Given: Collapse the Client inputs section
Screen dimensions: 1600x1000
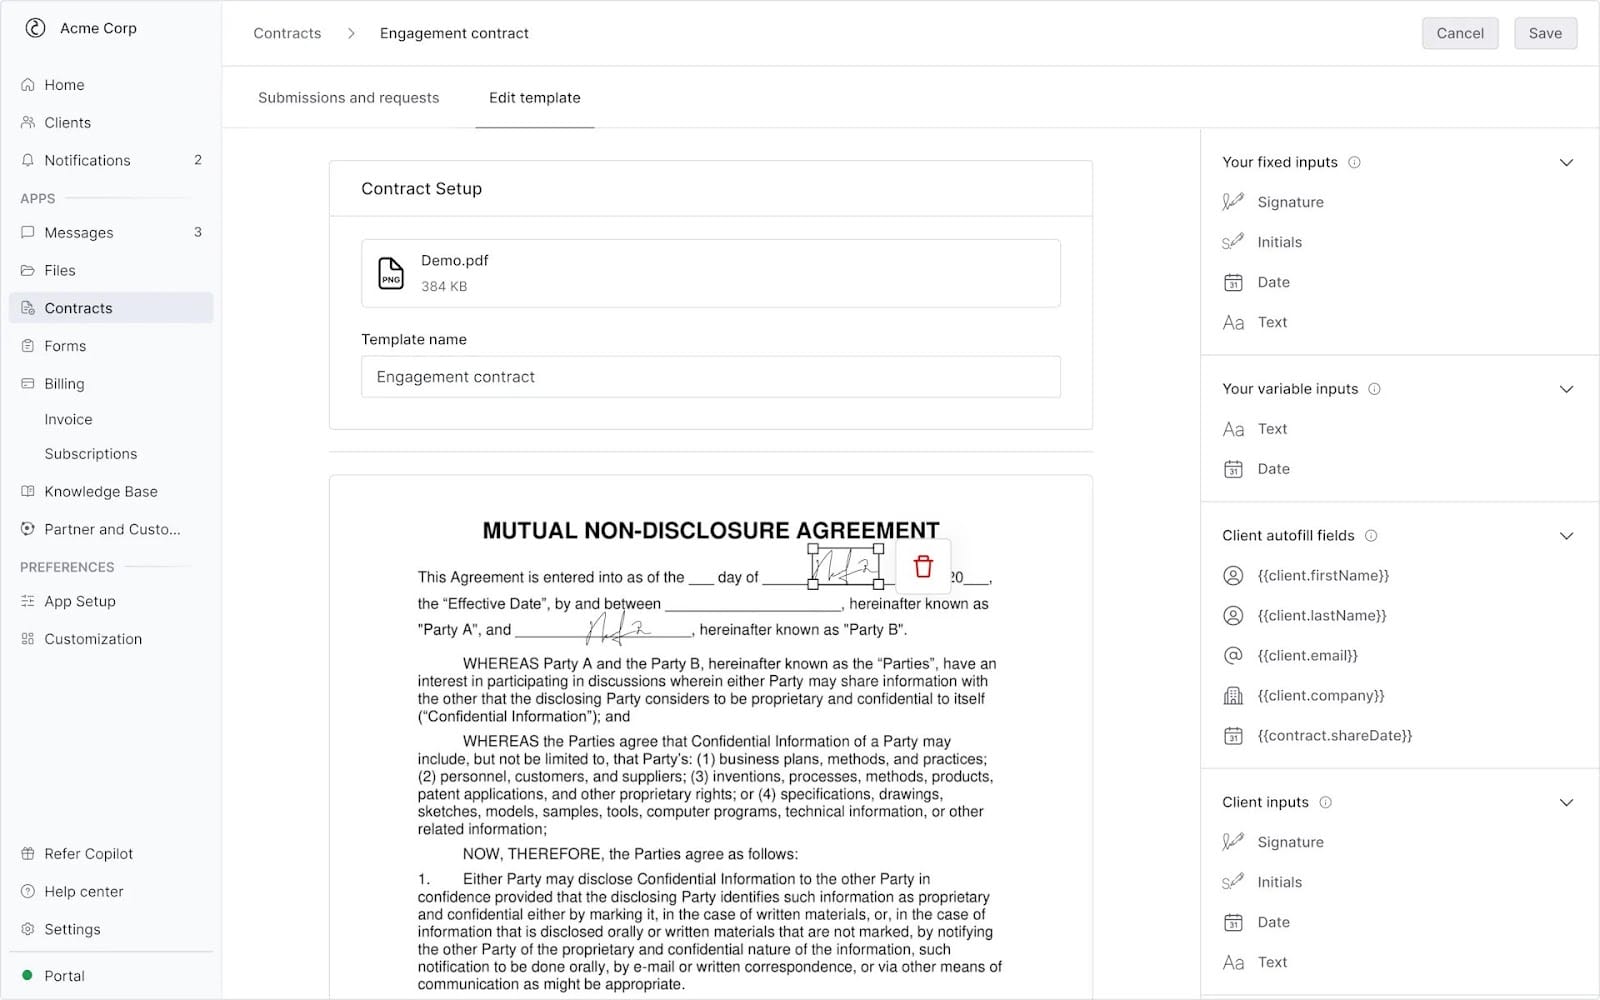Looking at the screenshot, I should tap(1565, 801).
